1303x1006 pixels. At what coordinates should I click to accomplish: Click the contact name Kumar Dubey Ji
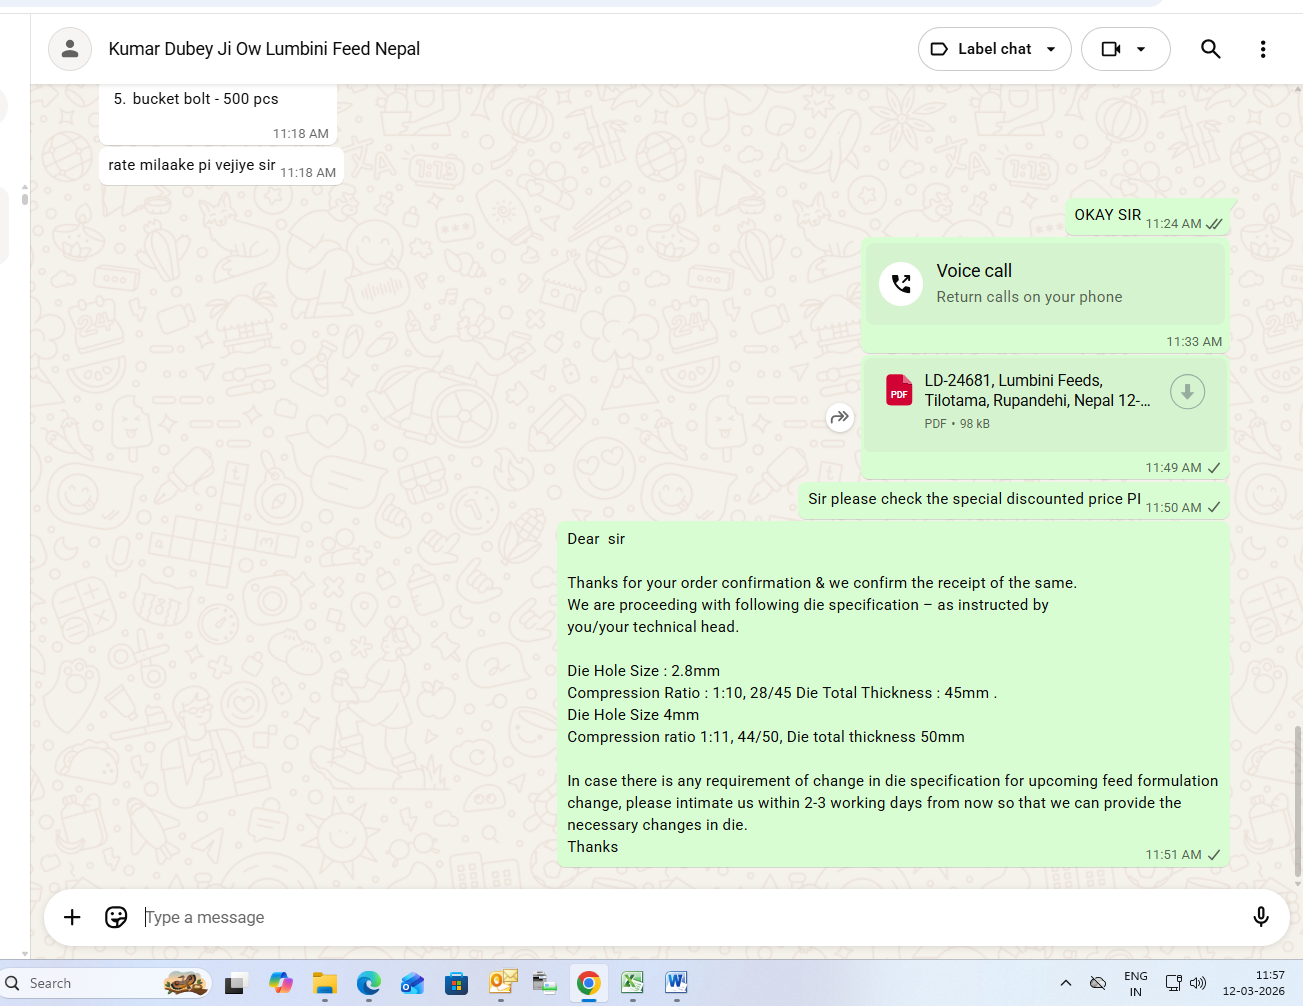point(264,49)
